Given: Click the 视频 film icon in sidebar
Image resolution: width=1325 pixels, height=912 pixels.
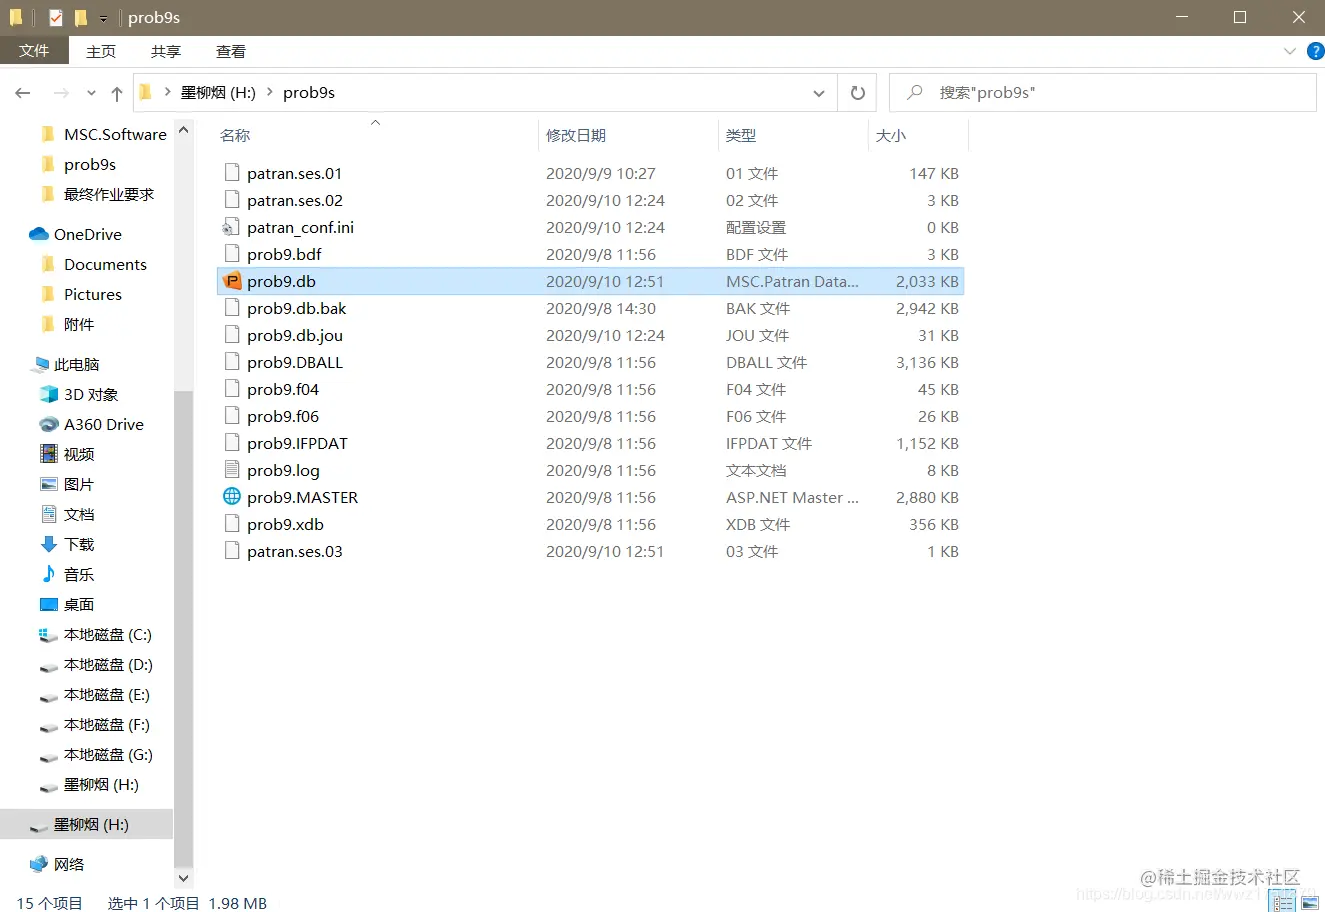Looking at the screenshot, I should (49, 454).
